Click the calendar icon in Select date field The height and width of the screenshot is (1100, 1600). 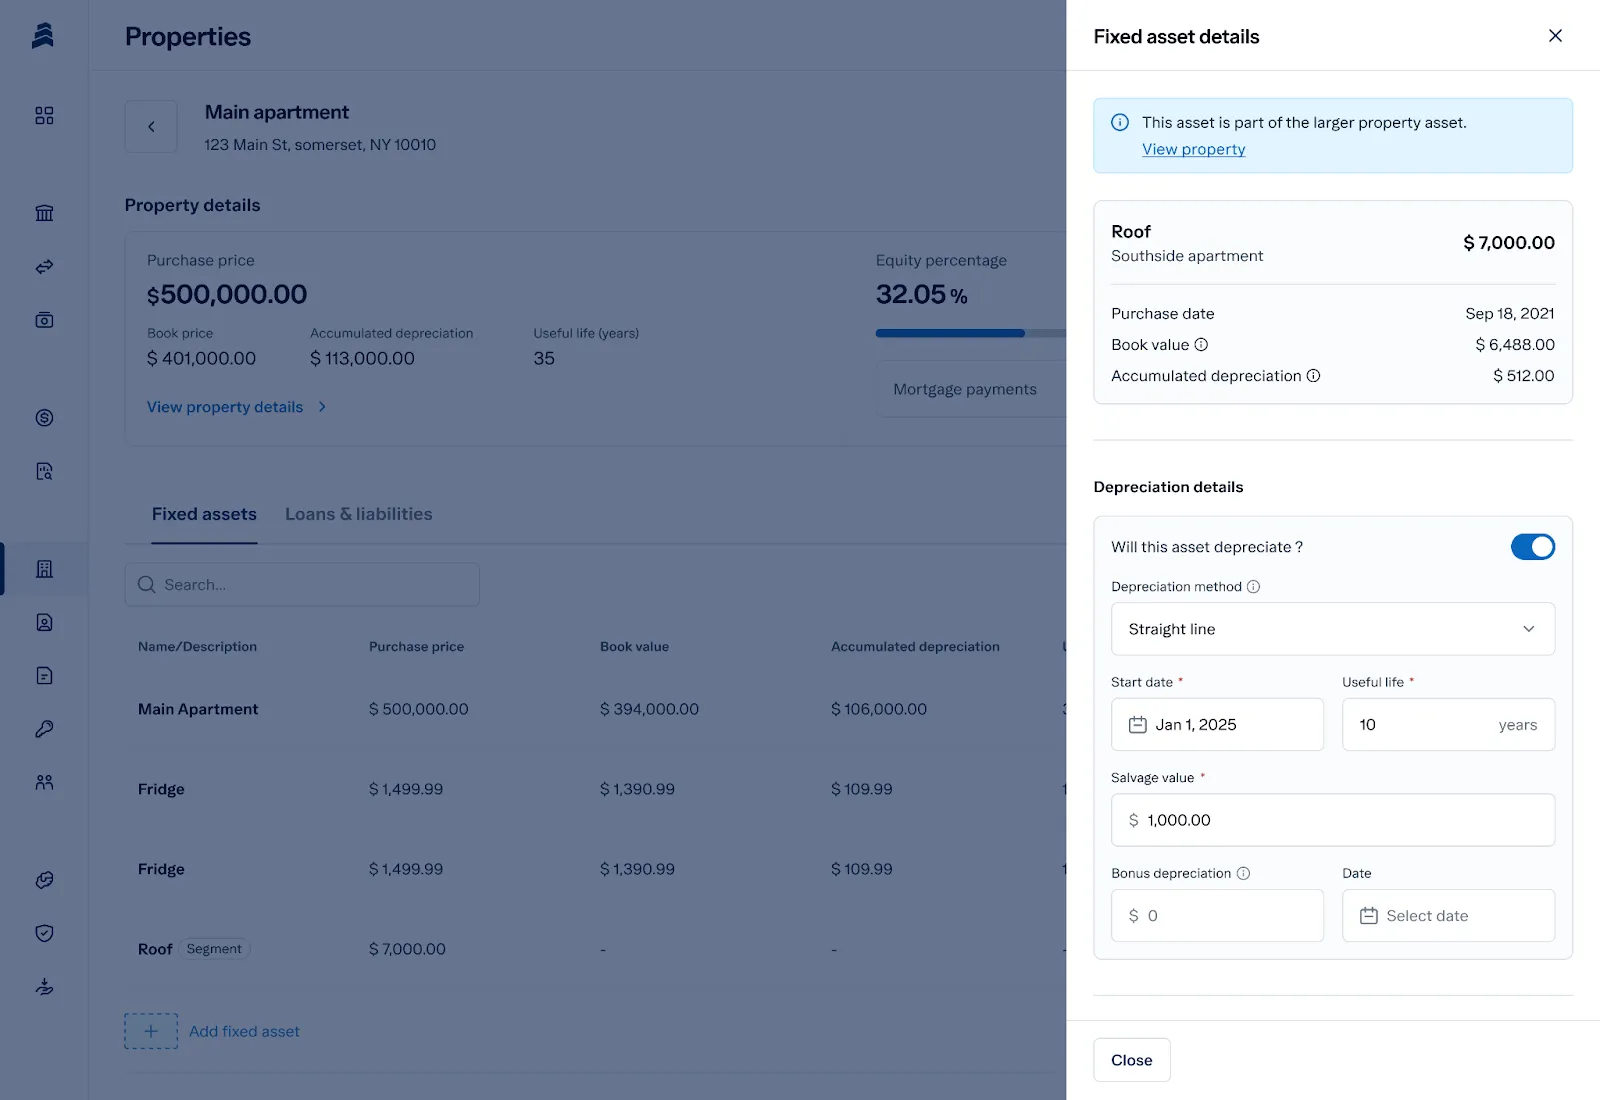[x=1368, y=916]
